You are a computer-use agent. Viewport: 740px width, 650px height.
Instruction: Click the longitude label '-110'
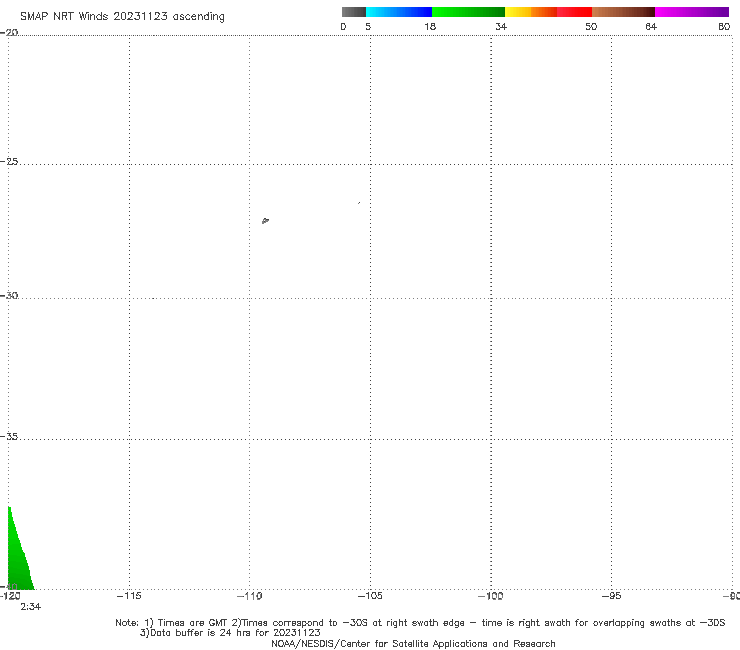(x=249, y=596)
